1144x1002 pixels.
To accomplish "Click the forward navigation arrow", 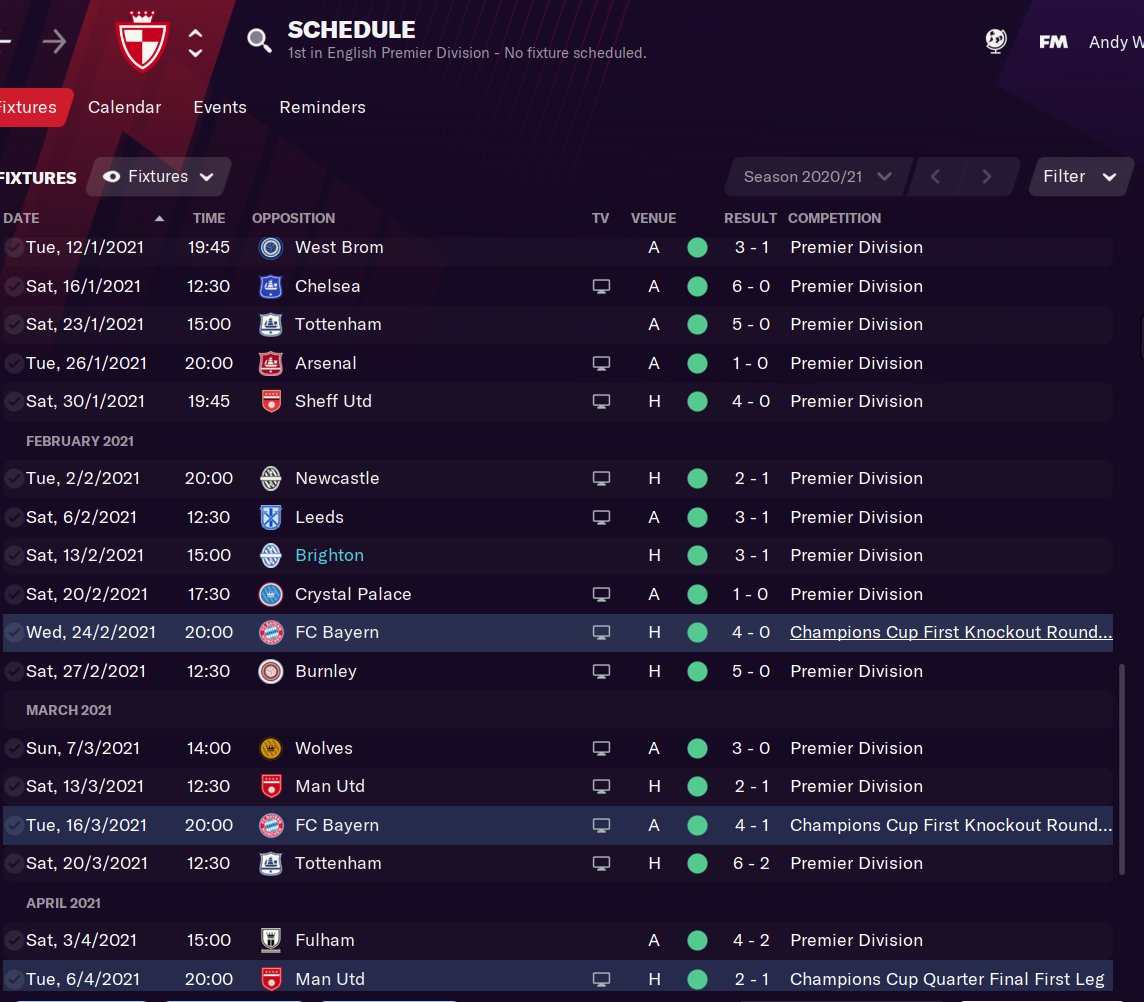I will coord(54,42).
